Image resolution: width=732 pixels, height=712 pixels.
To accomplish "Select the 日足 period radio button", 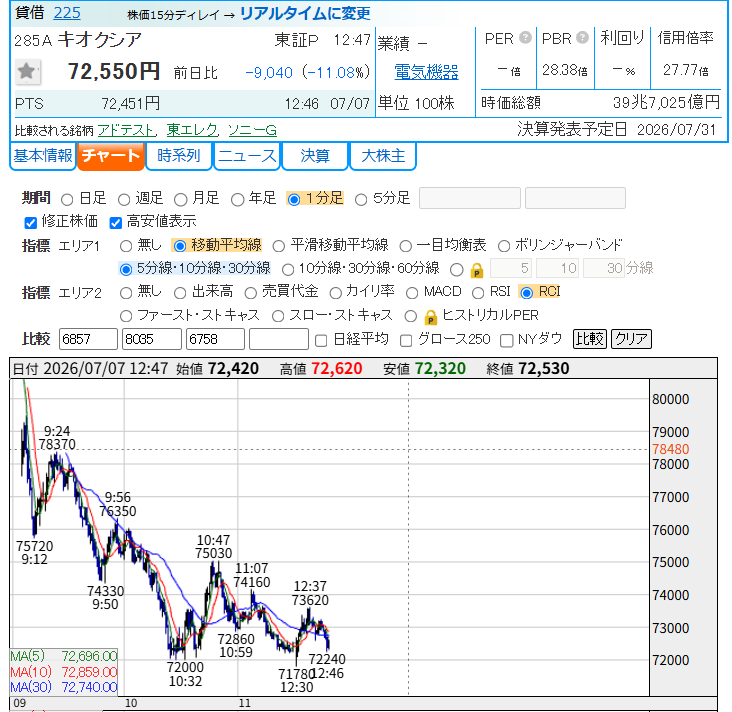I will point(67,200).
